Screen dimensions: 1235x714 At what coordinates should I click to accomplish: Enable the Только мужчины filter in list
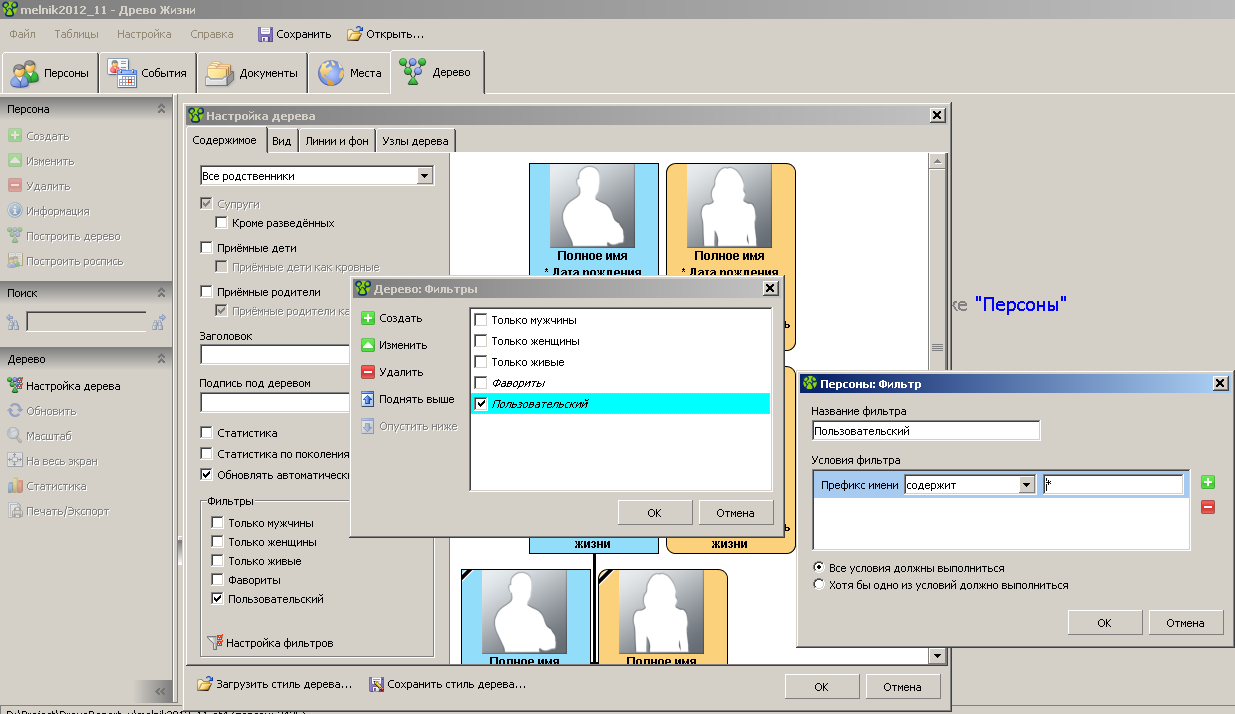click(x=481, y=320)
